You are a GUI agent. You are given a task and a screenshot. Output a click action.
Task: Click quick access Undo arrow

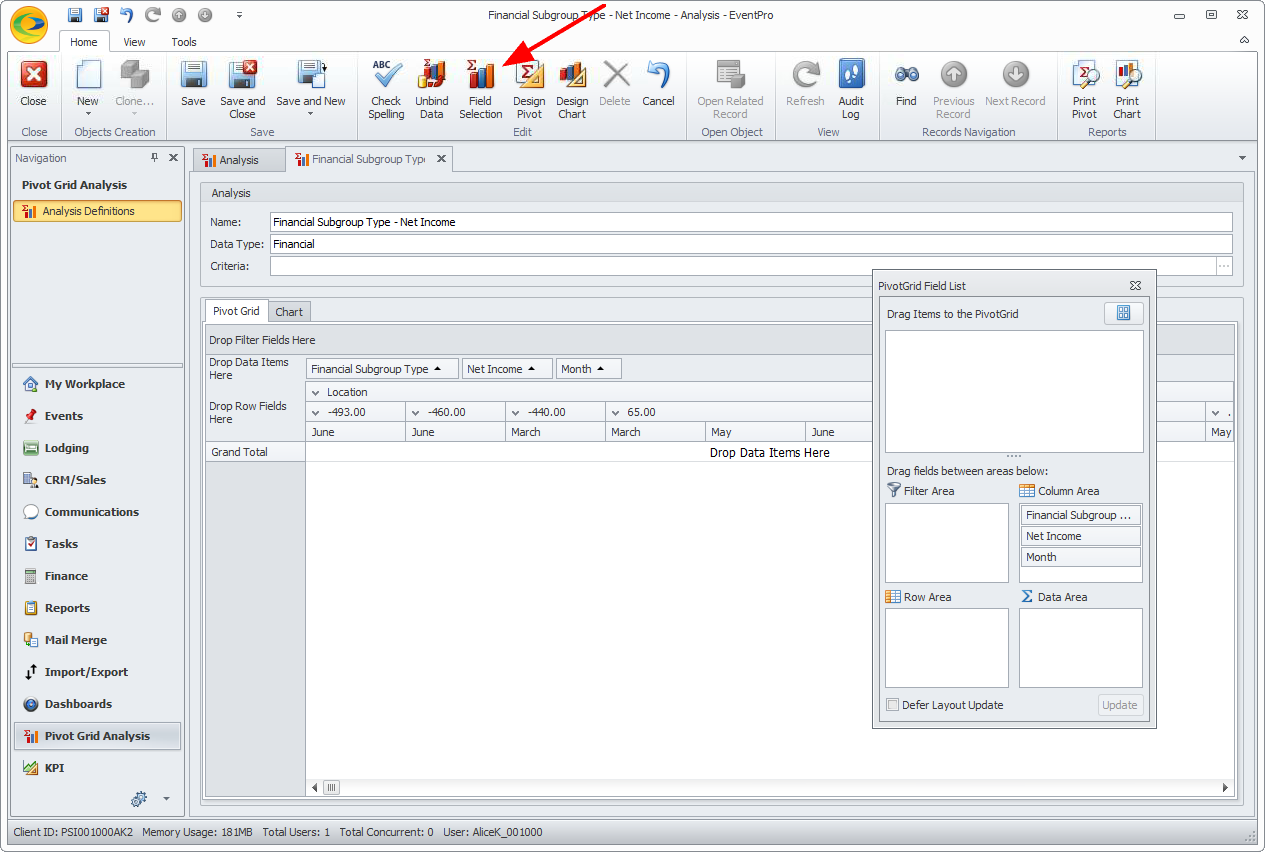127,15
